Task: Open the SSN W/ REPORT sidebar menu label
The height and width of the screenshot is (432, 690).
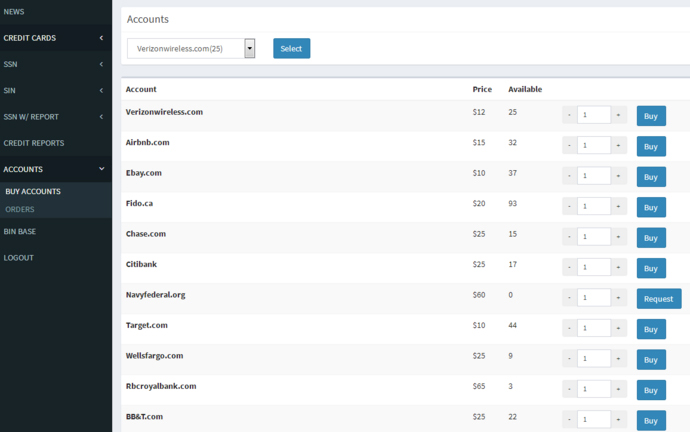Action: click(x=31, y=117)
